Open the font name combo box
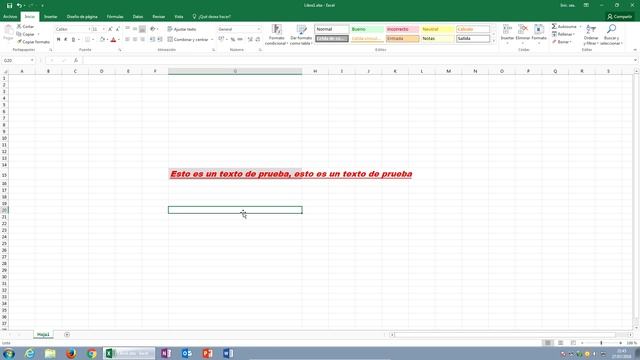Image resolution: width=640 pixels, height=360 pixels. tap(72, 29)
